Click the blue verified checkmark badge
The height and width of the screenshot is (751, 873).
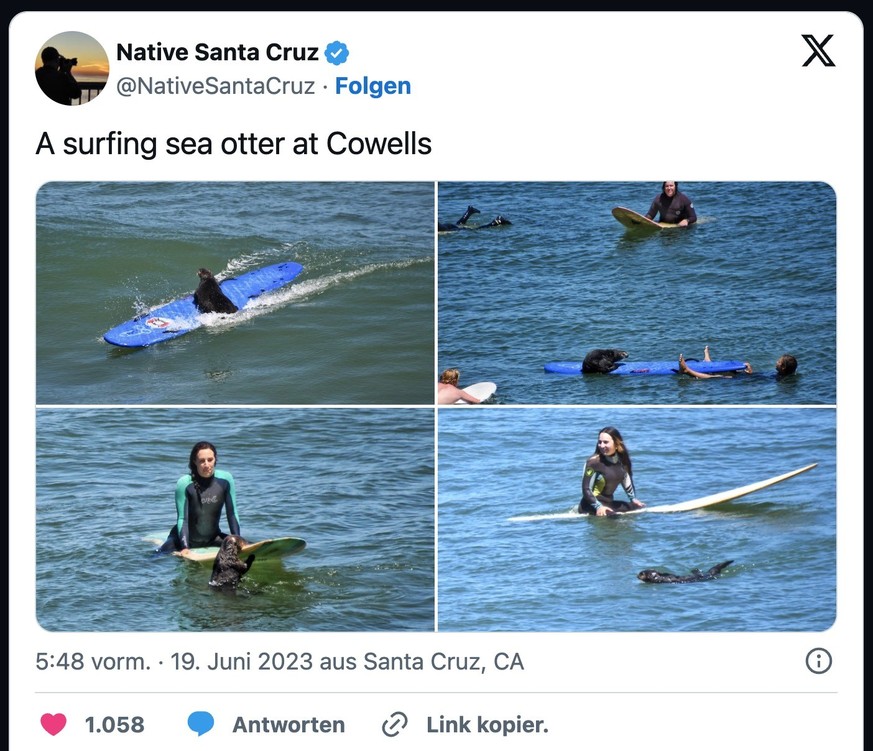(x=338, y=52)
